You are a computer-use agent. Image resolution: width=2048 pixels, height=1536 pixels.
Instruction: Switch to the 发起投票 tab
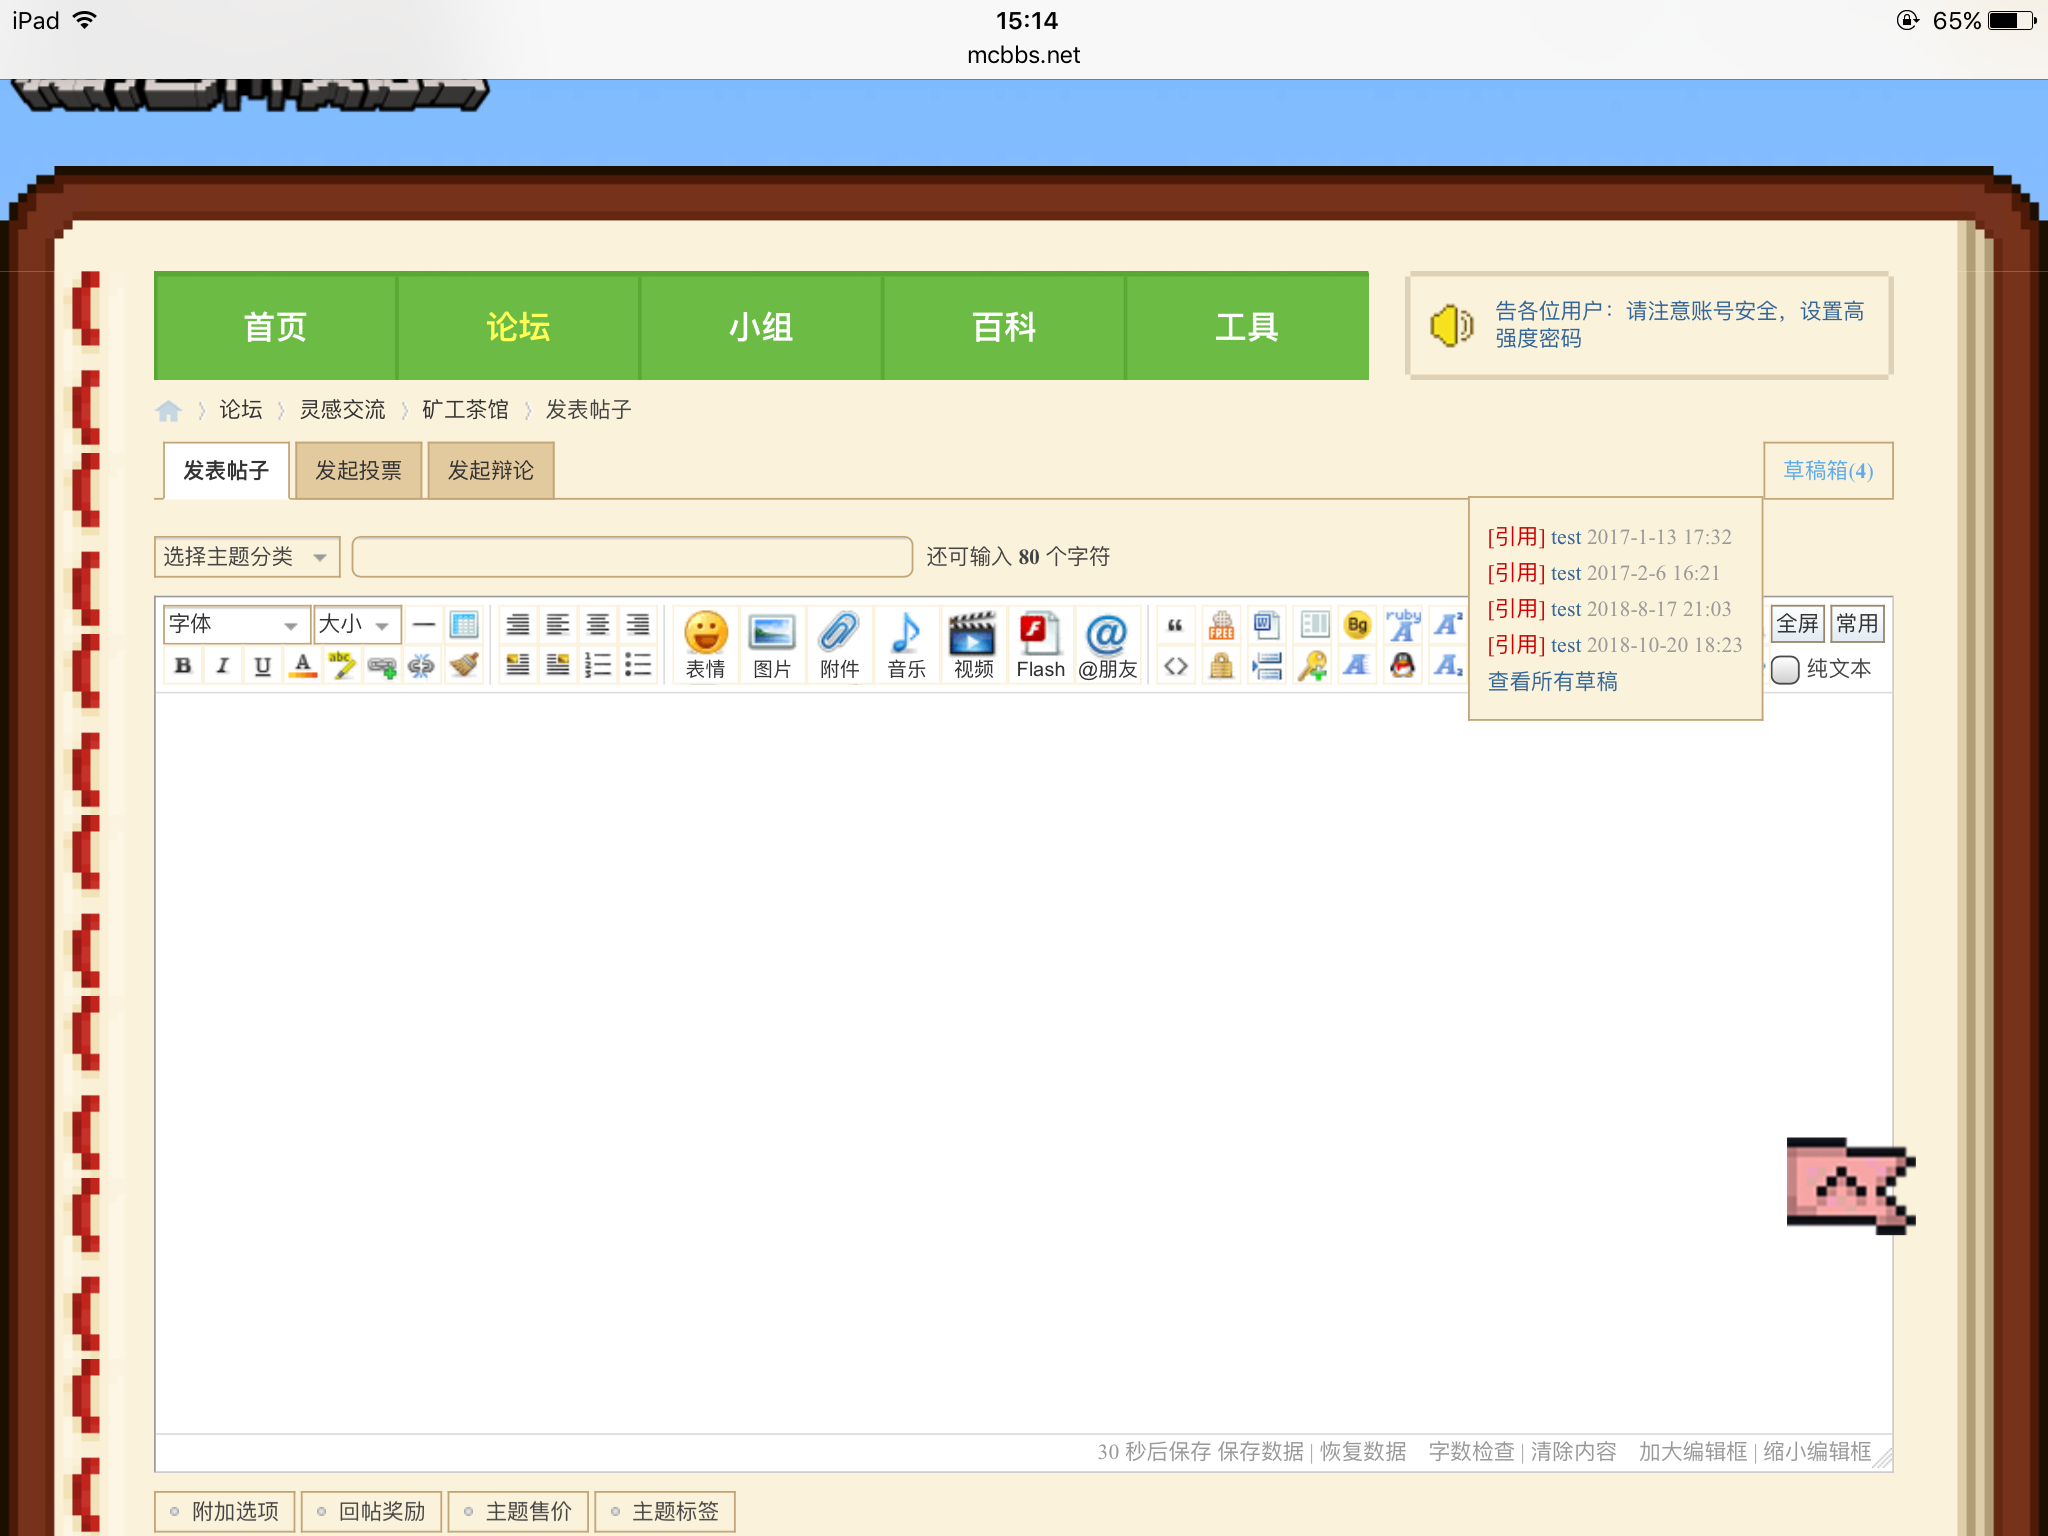click(x=358, y=470)
